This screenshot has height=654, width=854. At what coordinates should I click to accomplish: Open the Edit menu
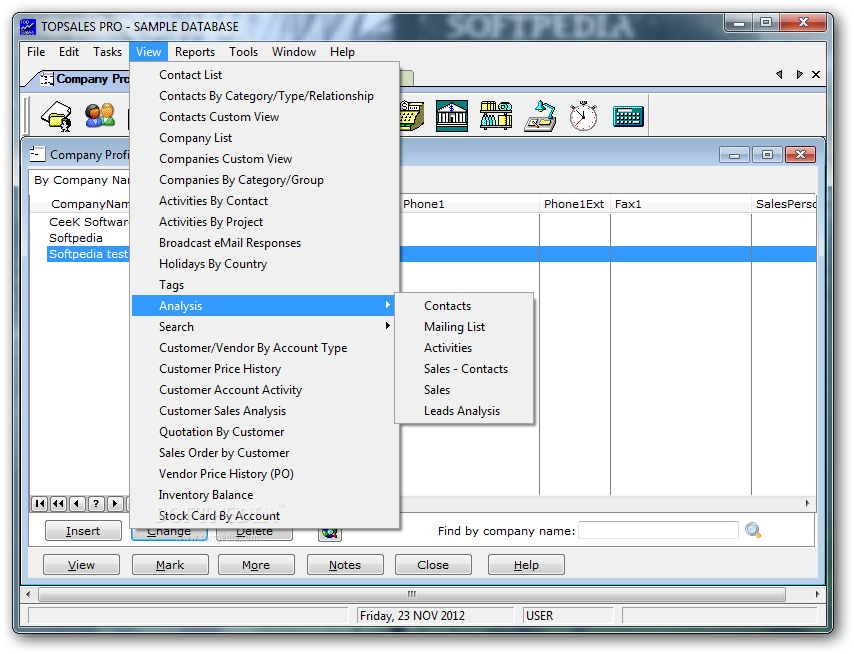[69, 52]
